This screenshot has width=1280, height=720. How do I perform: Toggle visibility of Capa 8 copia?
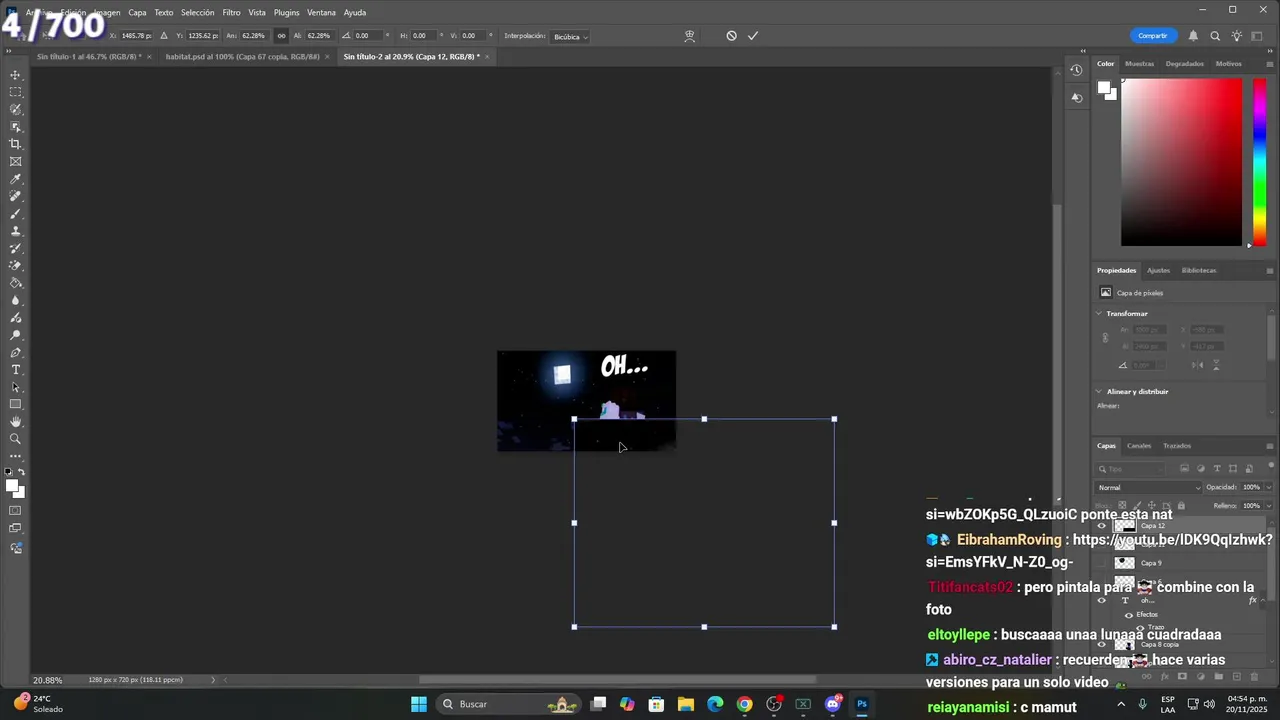(1102, 645)
